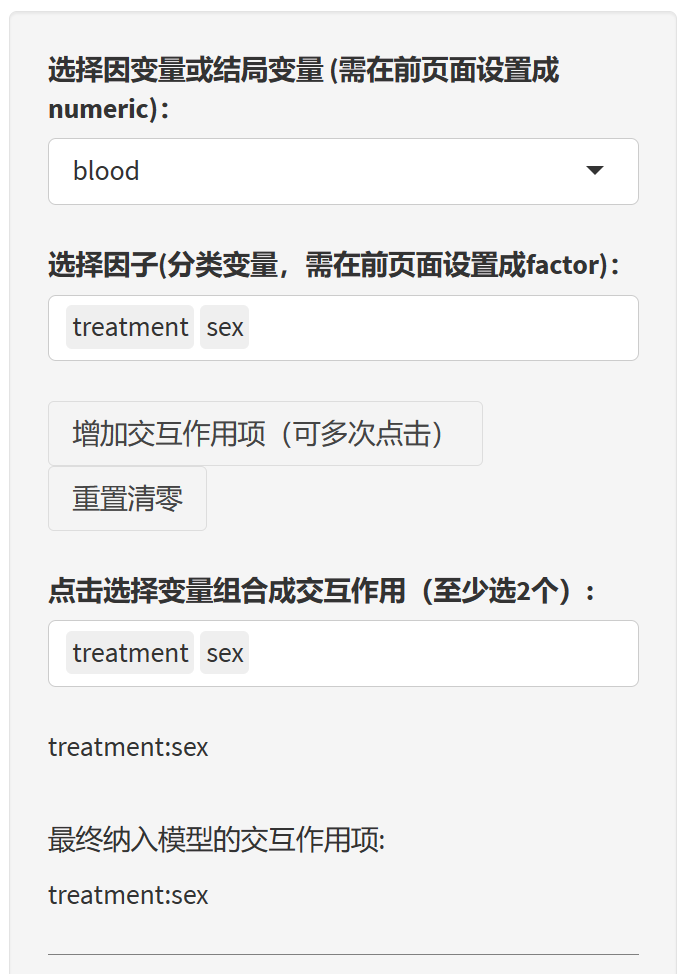Click the horizontal divider line at the bottom
Viewport: 688px width, 974px height.
[x=342, y=954]
